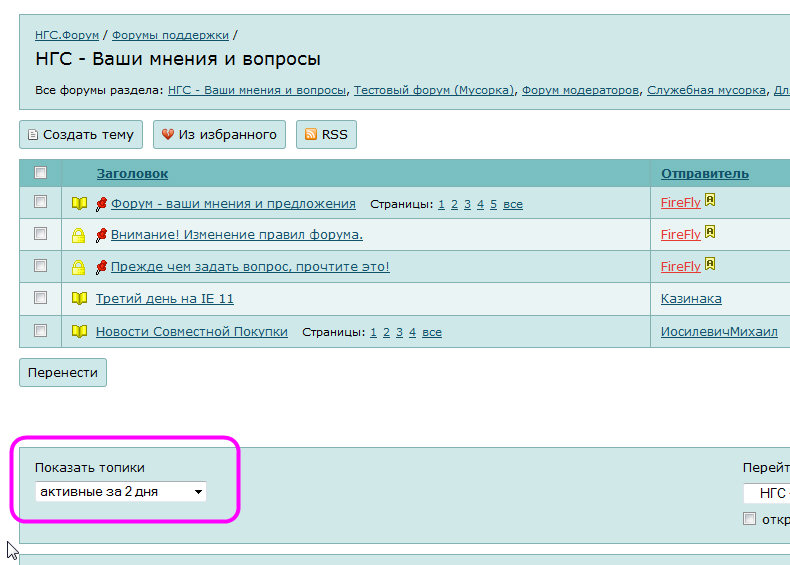This screenshot has width=790, height=565.
Task: Check the box for 'Прежде чем задать вопрос'
Action: point(40,265)
